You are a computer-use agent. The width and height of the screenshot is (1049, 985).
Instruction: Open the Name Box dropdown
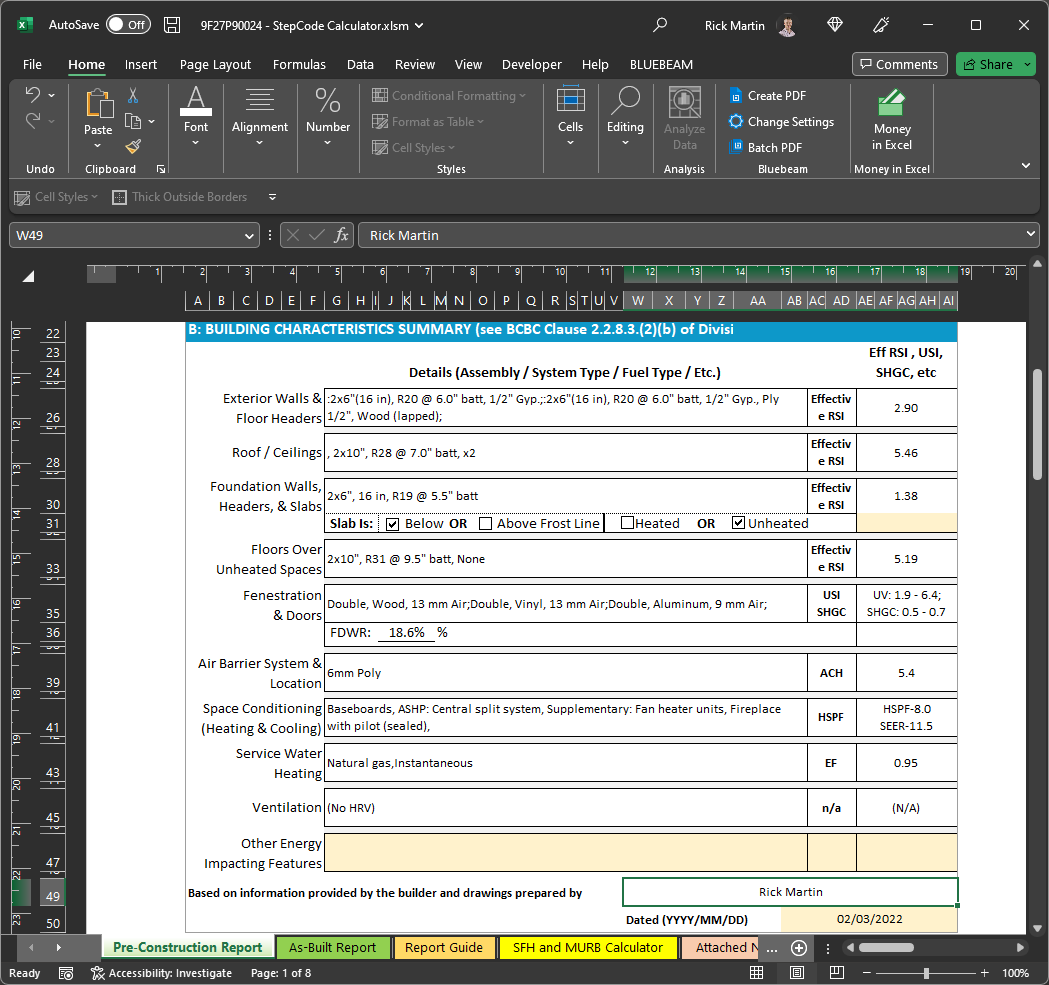point(249,236)
